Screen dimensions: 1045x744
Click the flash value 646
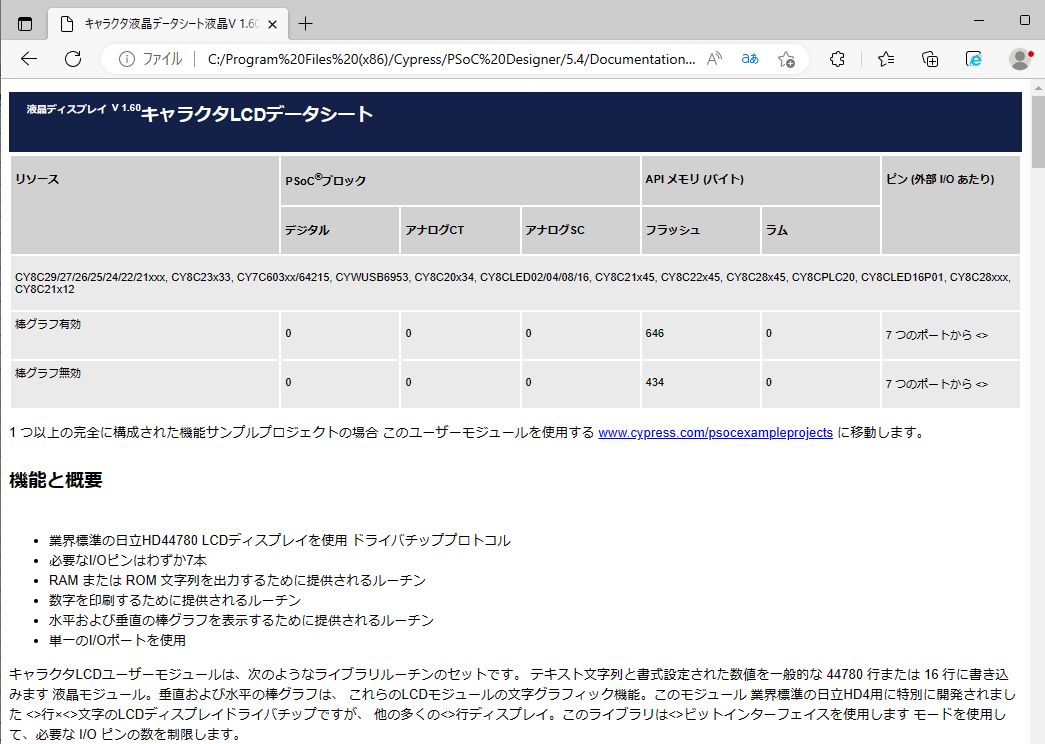point(654,333)
